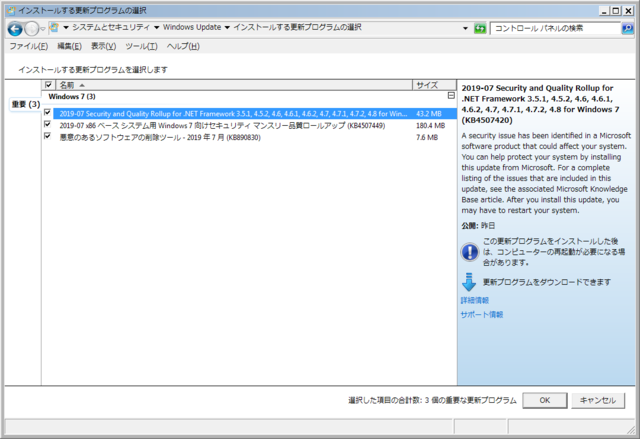Click the forward navigation arrow button

31,29
